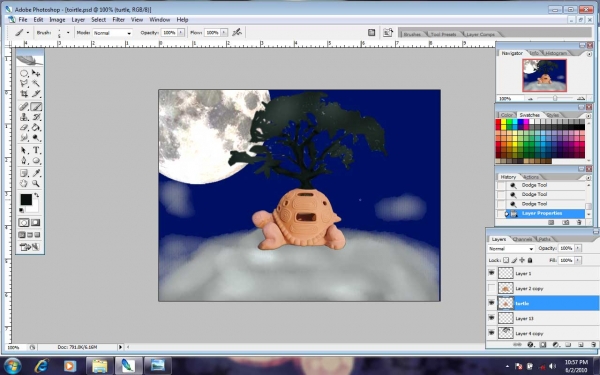Open the layer Fill arrow
600x375 pixels.
tap(578, 260)
